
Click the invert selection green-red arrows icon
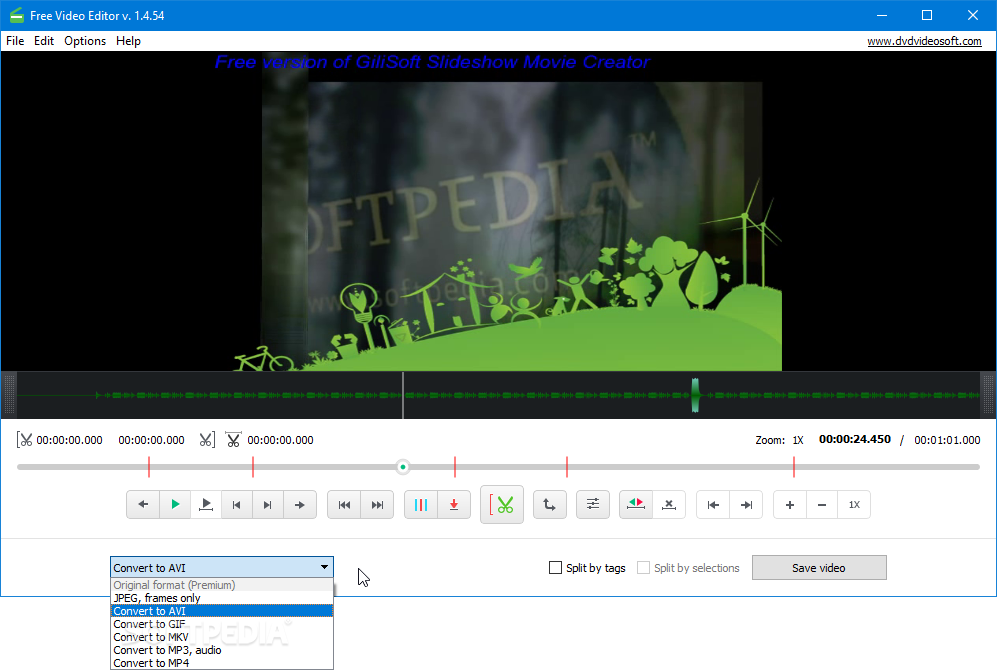tap(636, 505)
